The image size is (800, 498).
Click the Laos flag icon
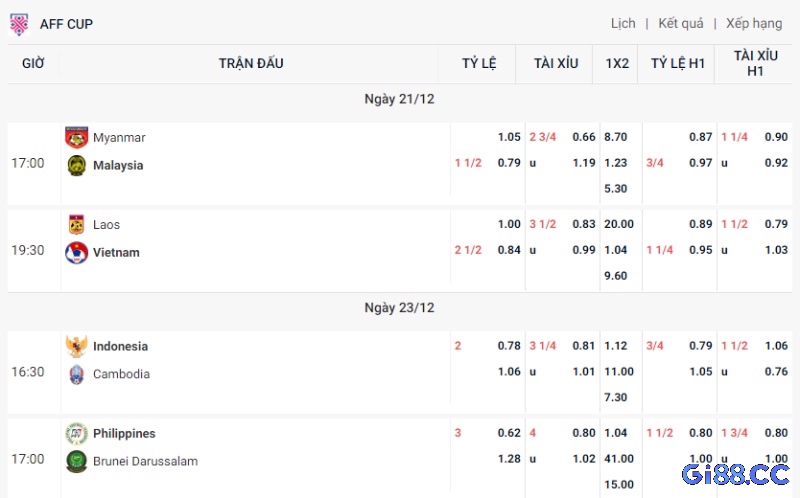tap(76, 224)
